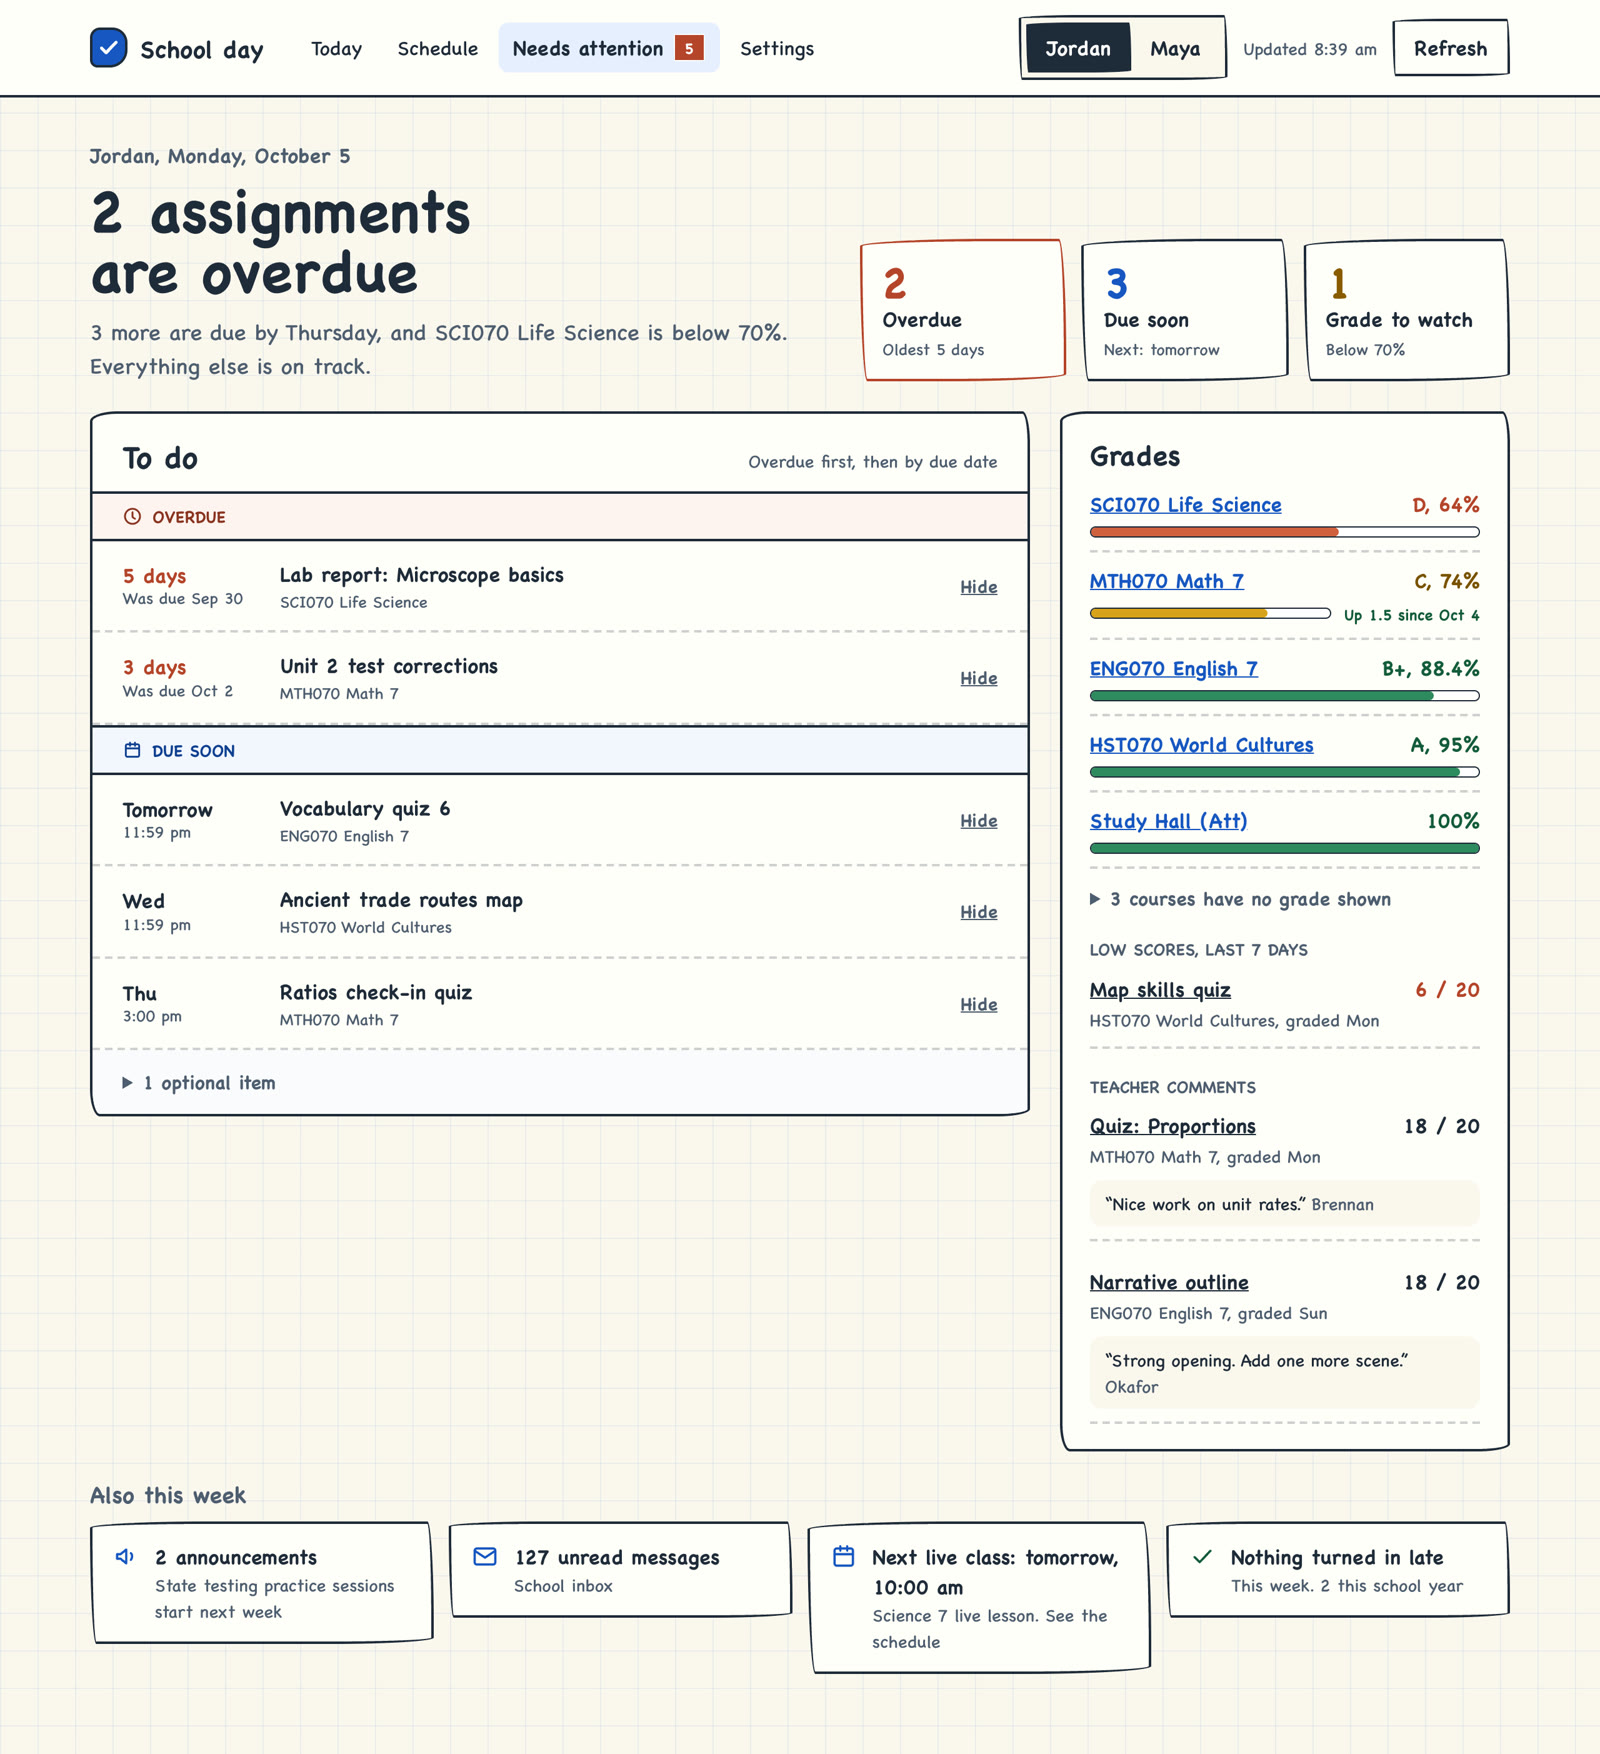Open the Narrative outline assignment link
Image resolution: width=1600 pixels, height=1754 pixels.
tap(1169, 1282)
